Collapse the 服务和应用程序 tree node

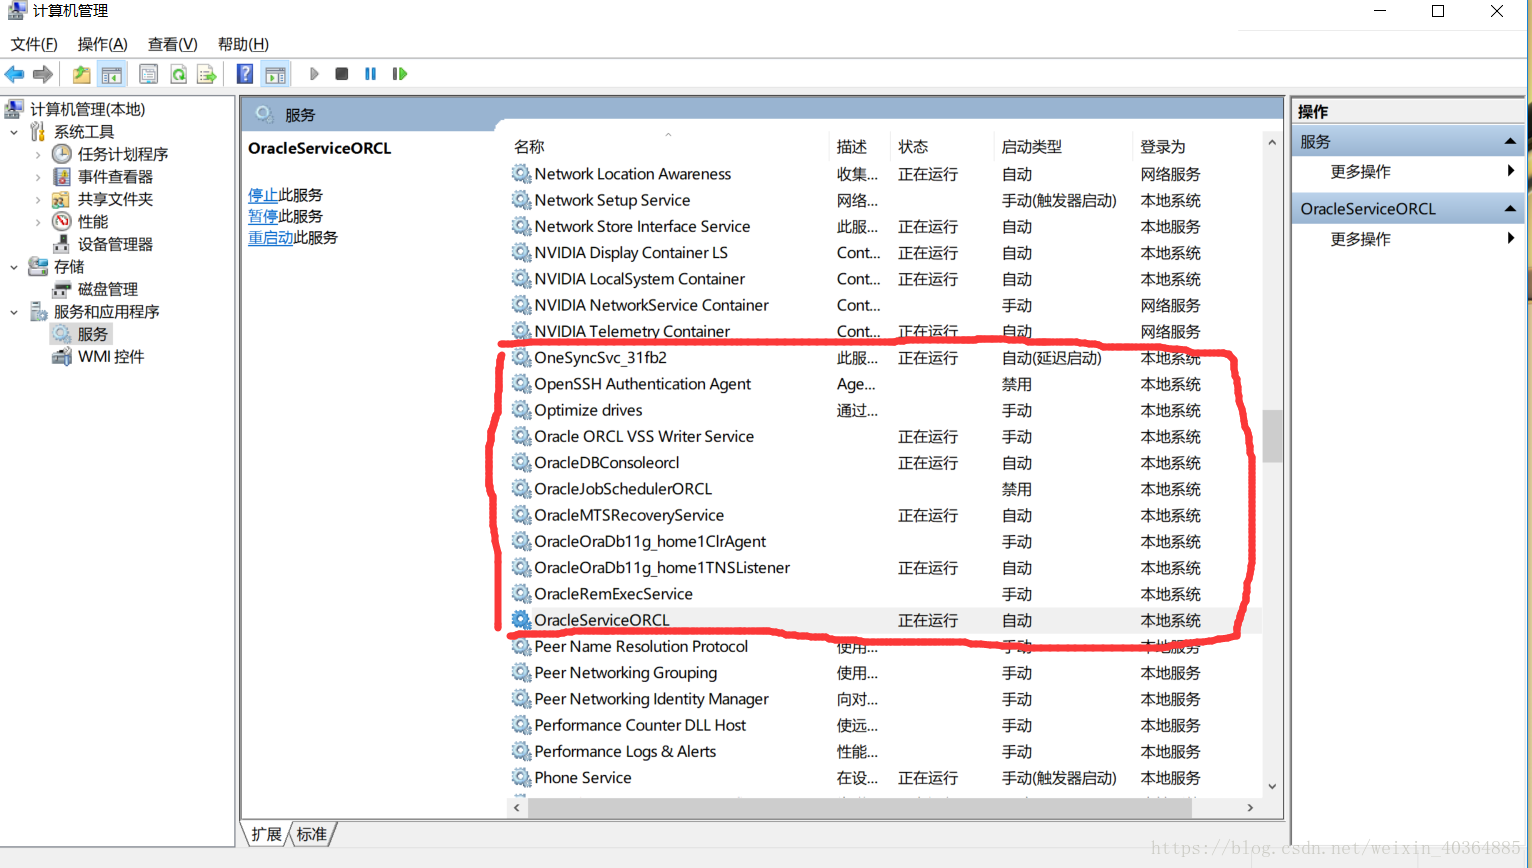click(x=14, y=312)
